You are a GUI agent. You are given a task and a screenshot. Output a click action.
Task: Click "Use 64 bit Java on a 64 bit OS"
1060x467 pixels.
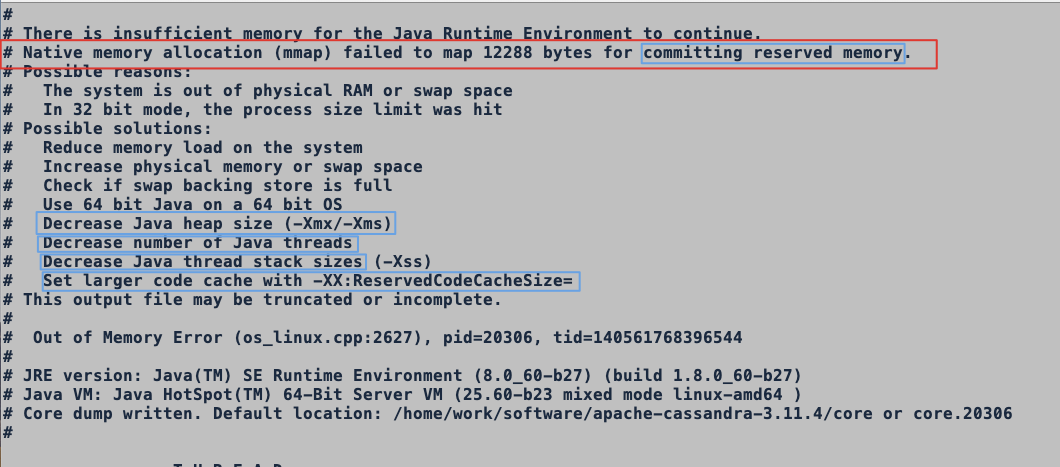[x=193, y=204]
